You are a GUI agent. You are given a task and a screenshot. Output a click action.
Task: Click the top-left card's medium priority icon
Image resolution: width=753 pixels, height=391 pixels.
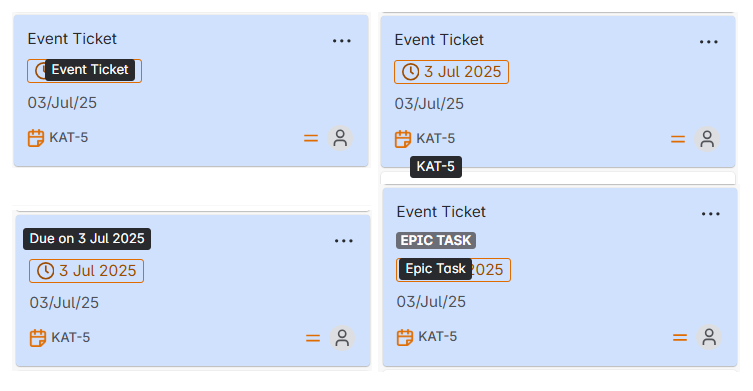click(311, 138)
